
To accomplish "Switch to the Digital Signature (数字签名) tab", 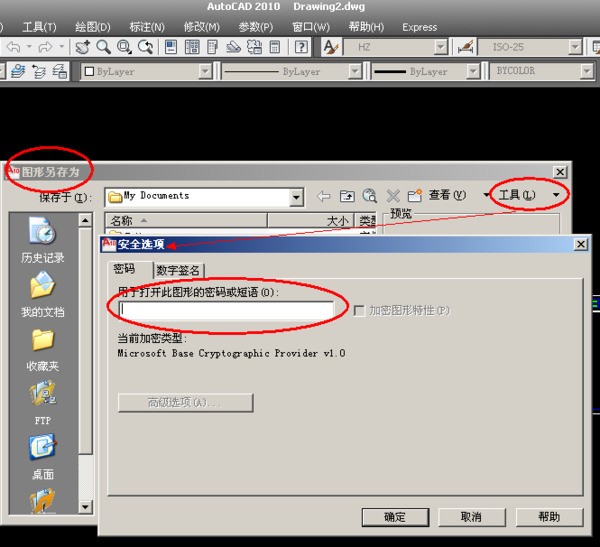I will pyautogui.click(x=179, y=270).
